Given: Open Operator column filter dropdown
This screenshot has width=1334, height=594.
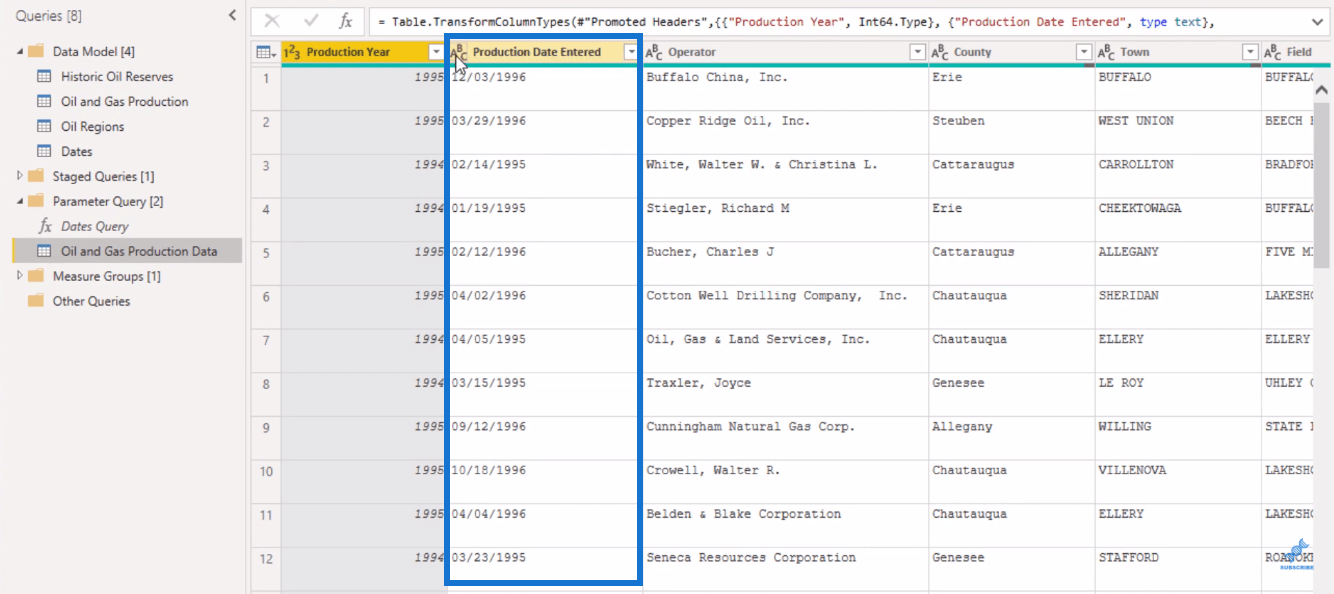Looking at the screenshot, I should (917, 52).
